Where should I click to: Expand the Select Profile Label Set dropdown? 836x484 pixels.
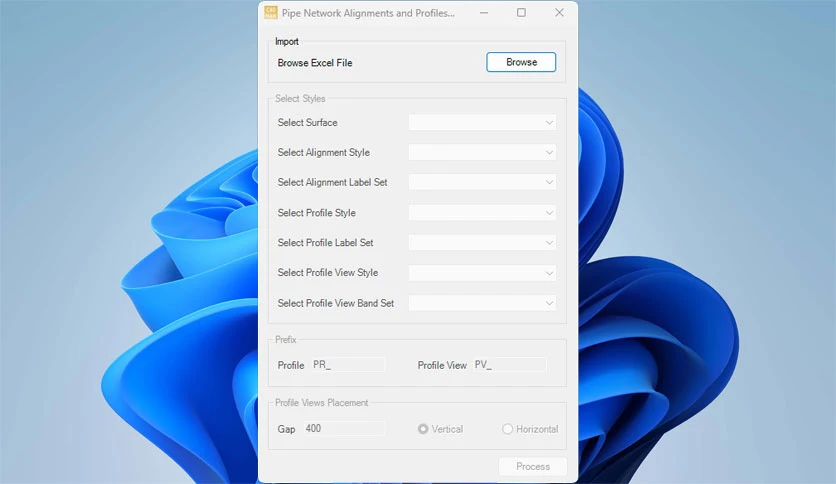(x=483, y=243)
